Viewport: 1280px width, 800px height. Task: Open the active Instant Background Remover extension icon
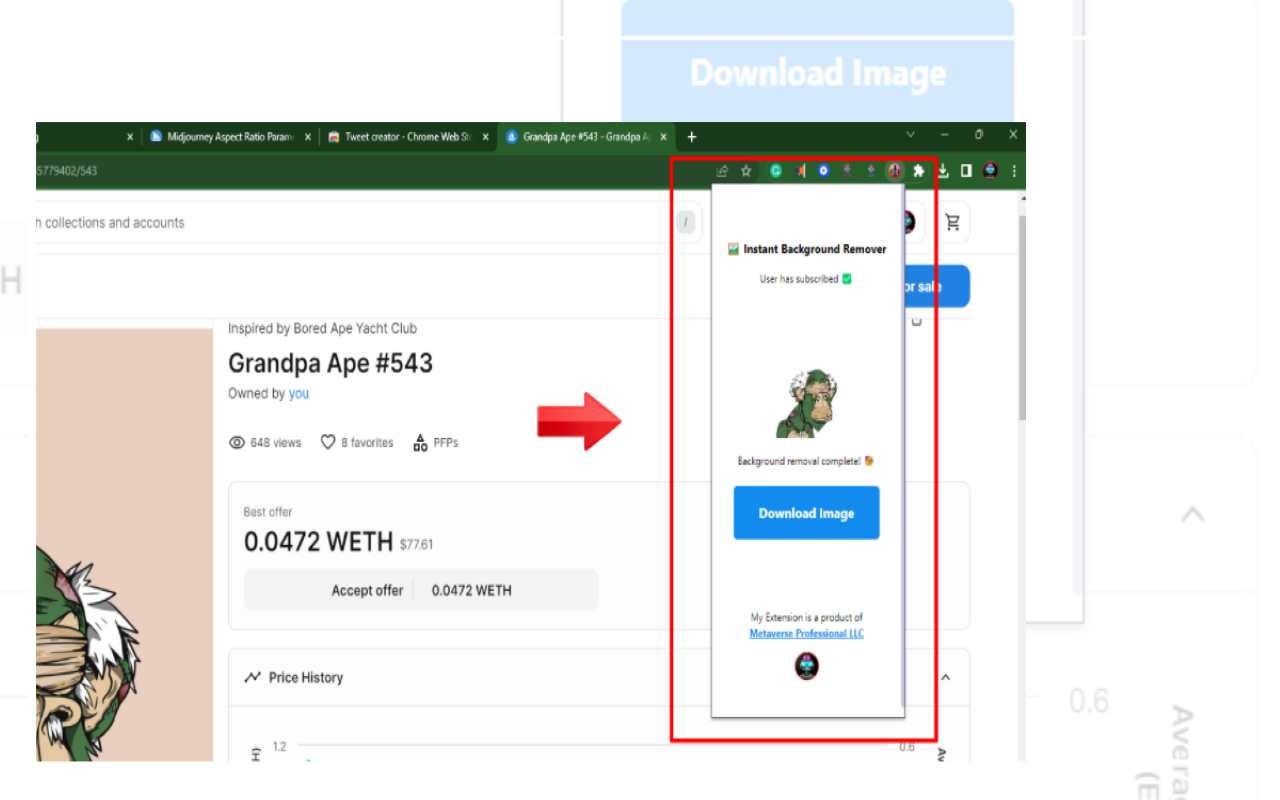tap(895, 171)
